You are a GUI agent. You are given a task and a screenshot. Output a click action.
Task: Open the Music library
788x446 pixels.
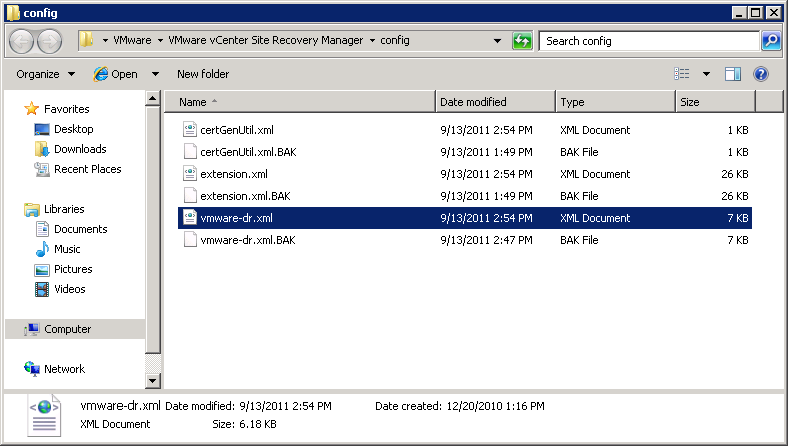pos(67,249)
